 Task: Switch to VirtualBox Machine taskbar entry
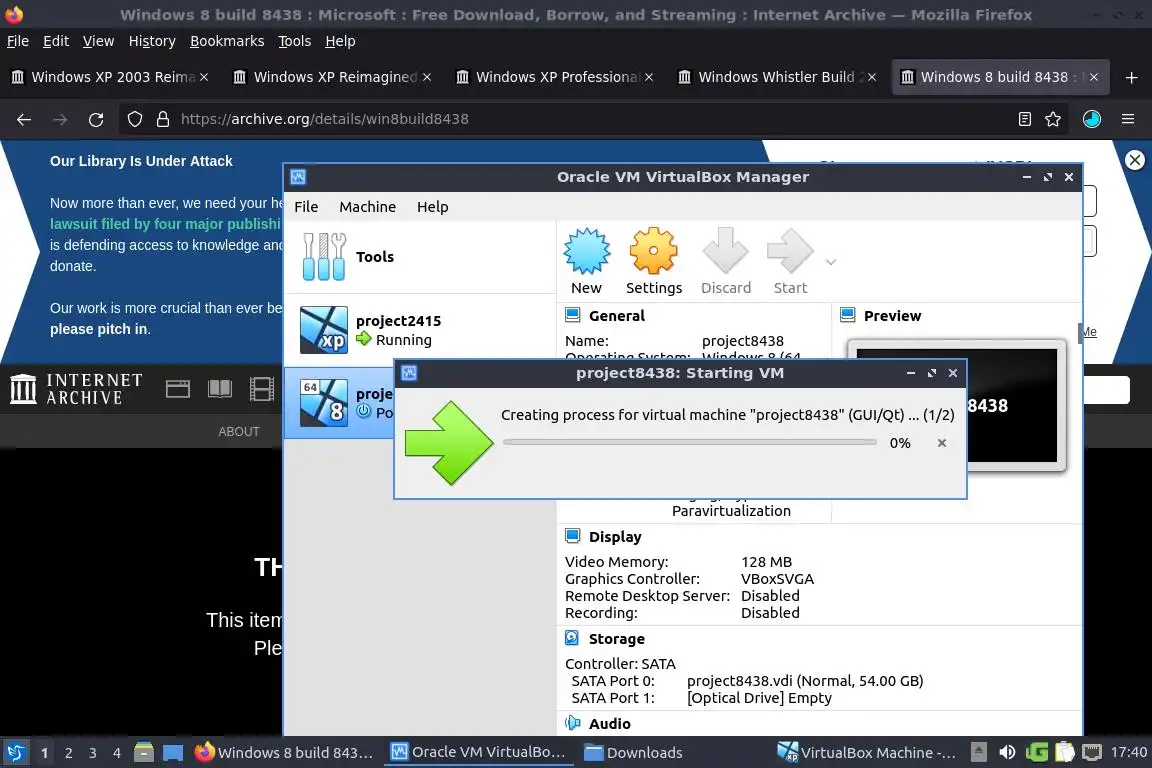[868, 753]
